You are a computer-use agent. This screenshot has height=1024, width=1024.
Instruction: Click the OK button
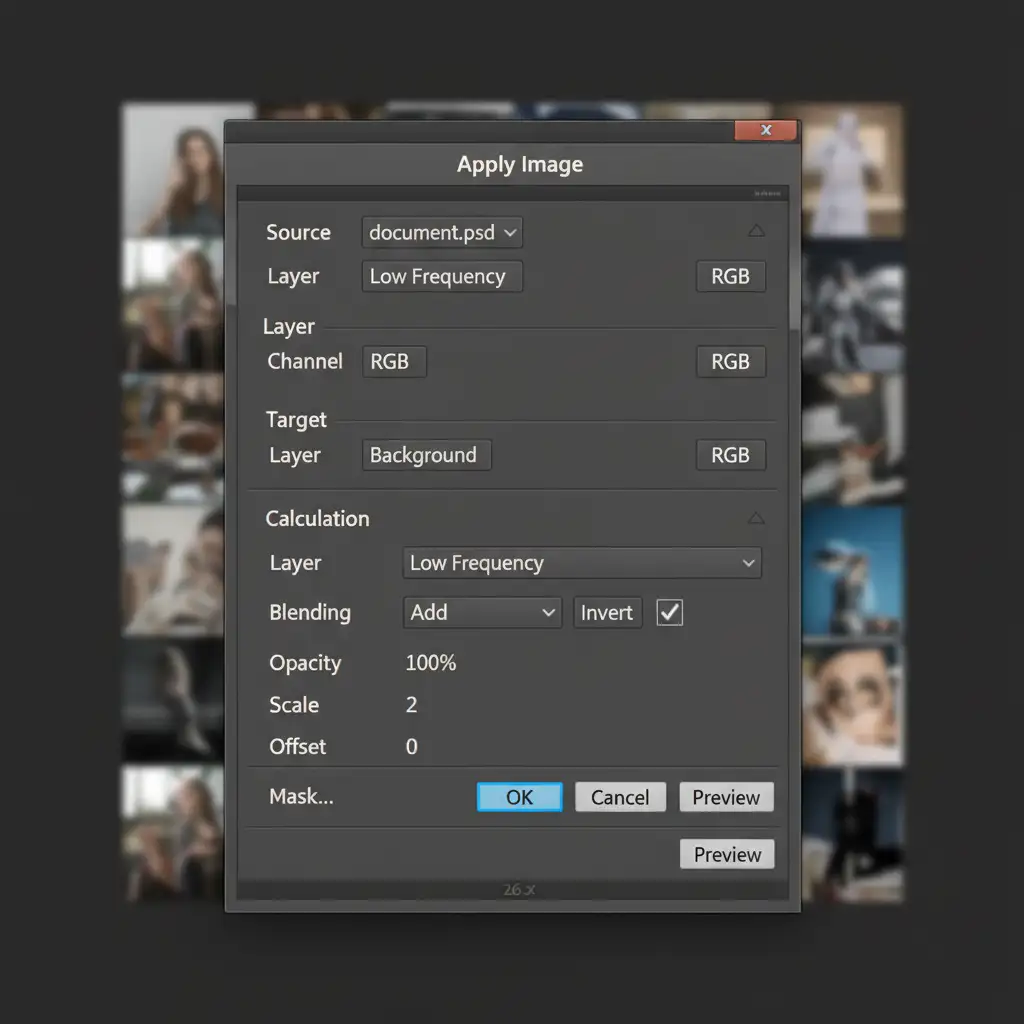(x=520, y=797)
